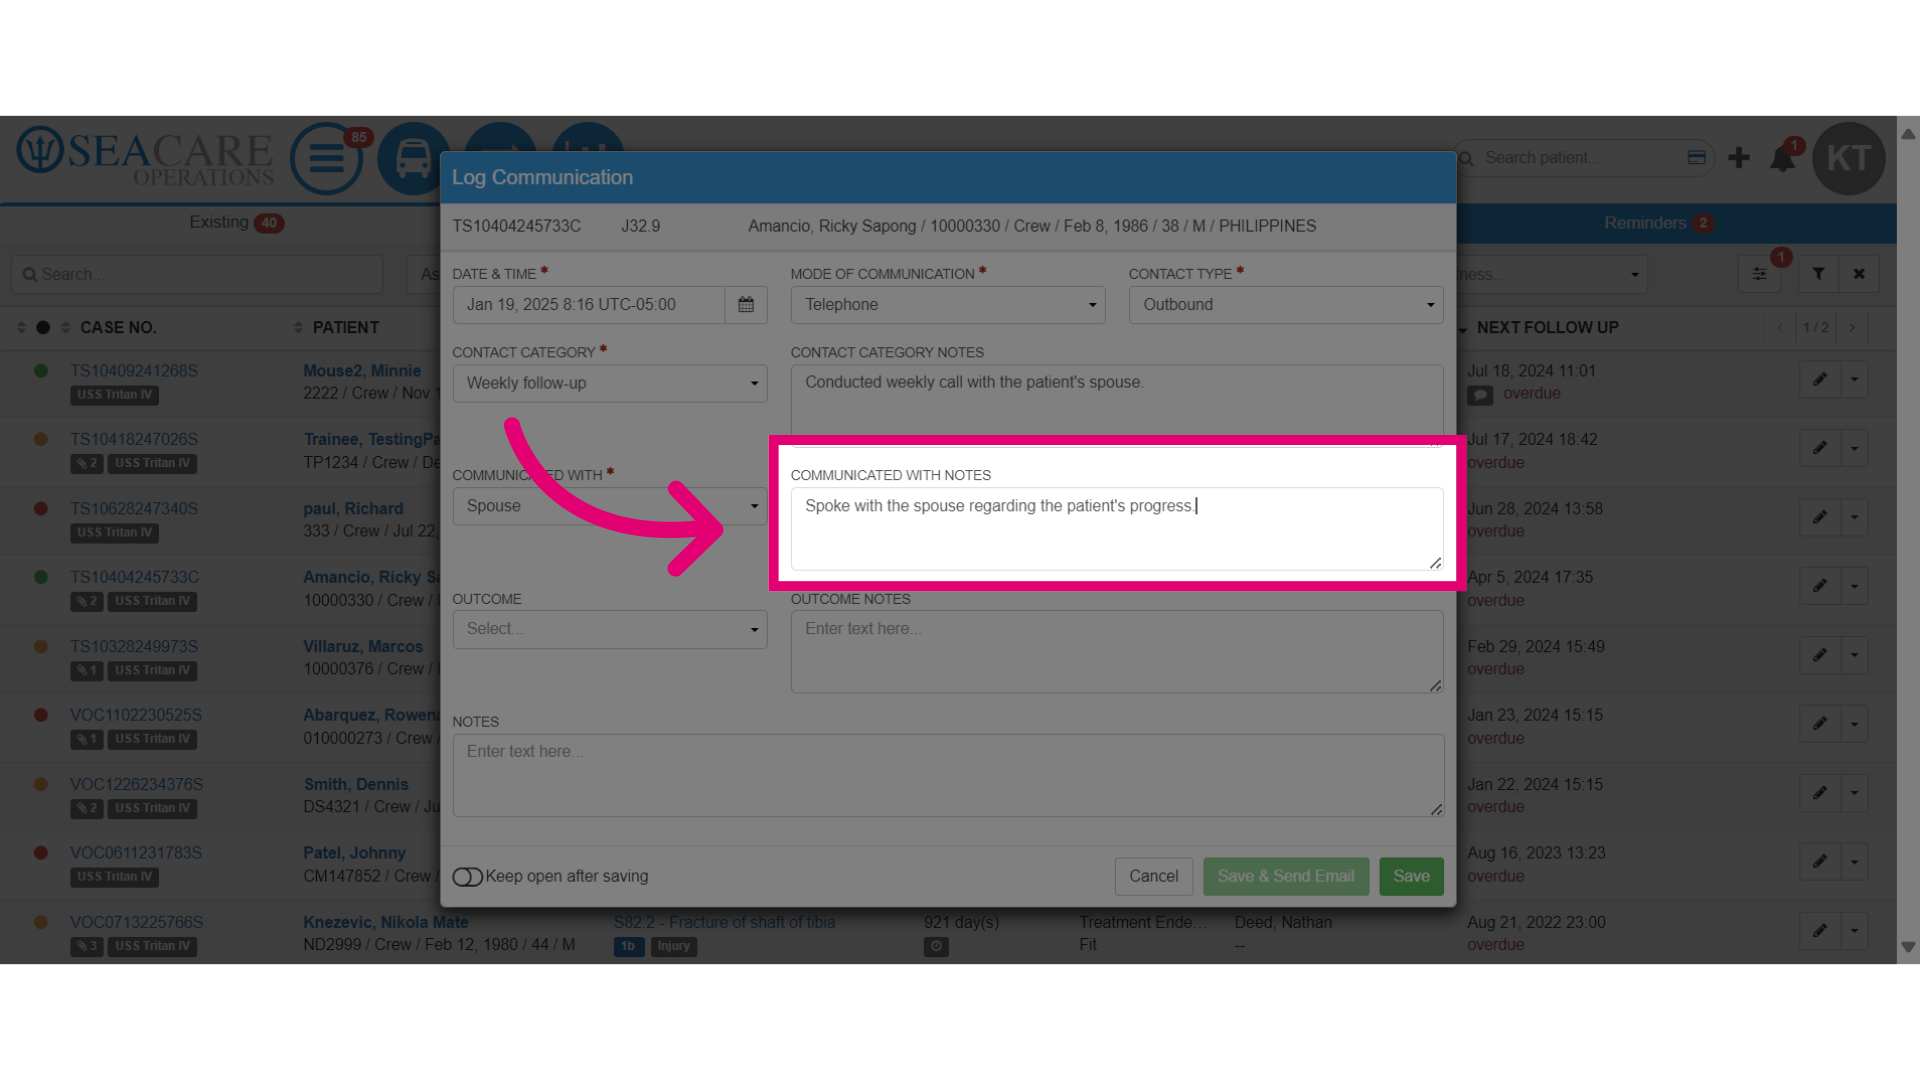Edit case with follow up Jul 17, 2024
The image size is (1920, 1080).
[x=1820, y=449]
